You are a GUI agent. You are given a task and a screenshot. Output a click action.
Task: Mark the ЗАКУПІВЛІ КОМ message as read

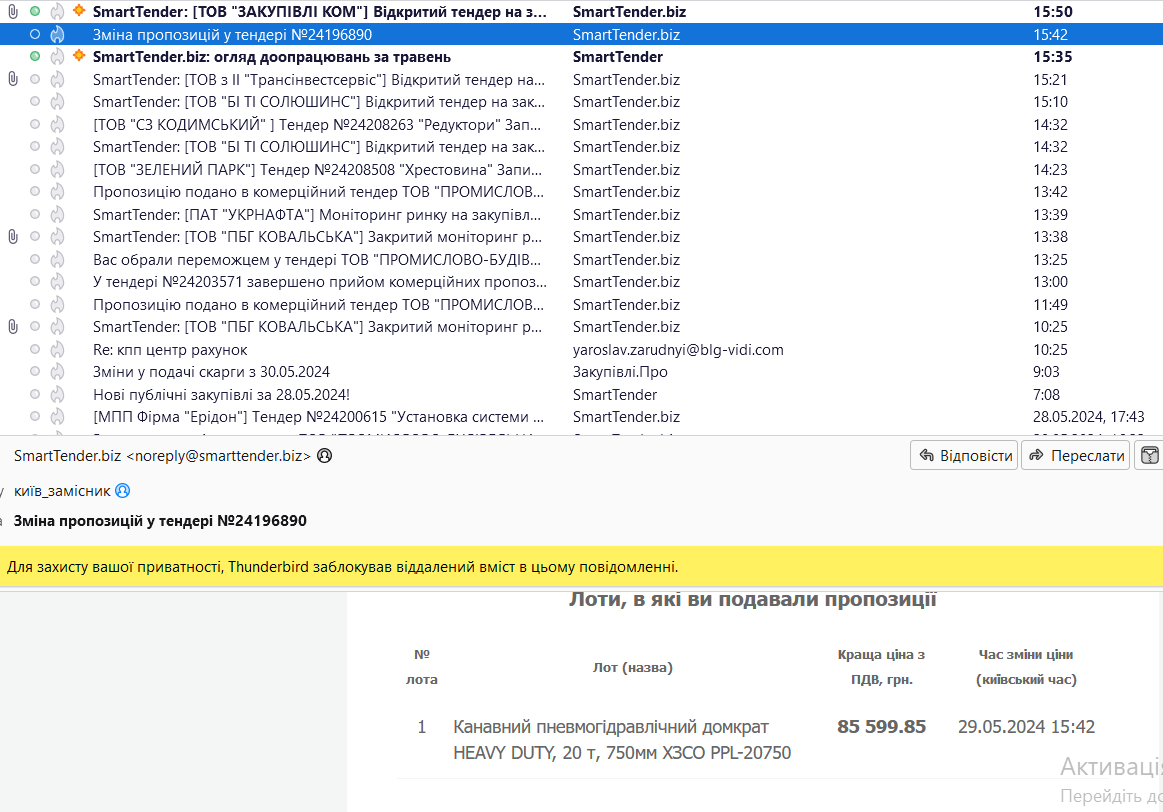[x=35, y=11]
